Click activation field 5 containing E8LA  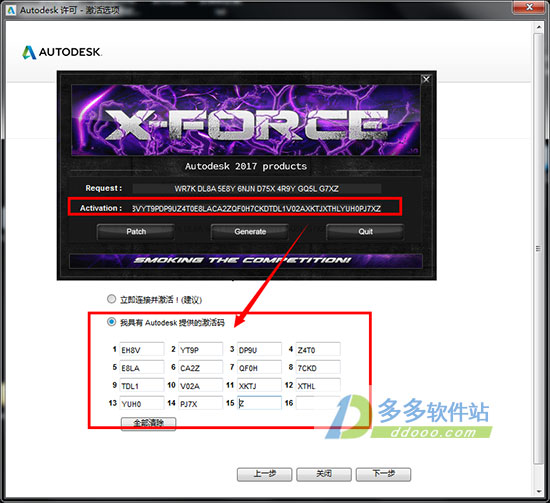click(142, 367)
